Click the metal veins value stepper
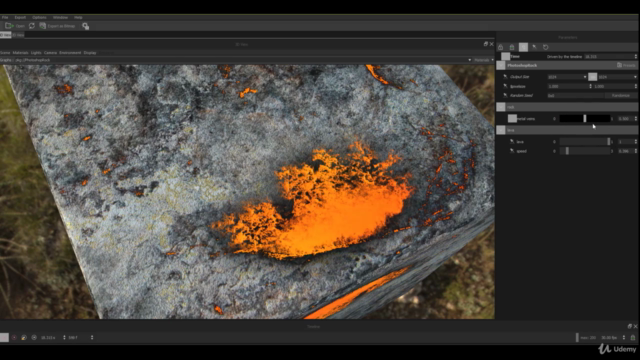 click(636, 119)
